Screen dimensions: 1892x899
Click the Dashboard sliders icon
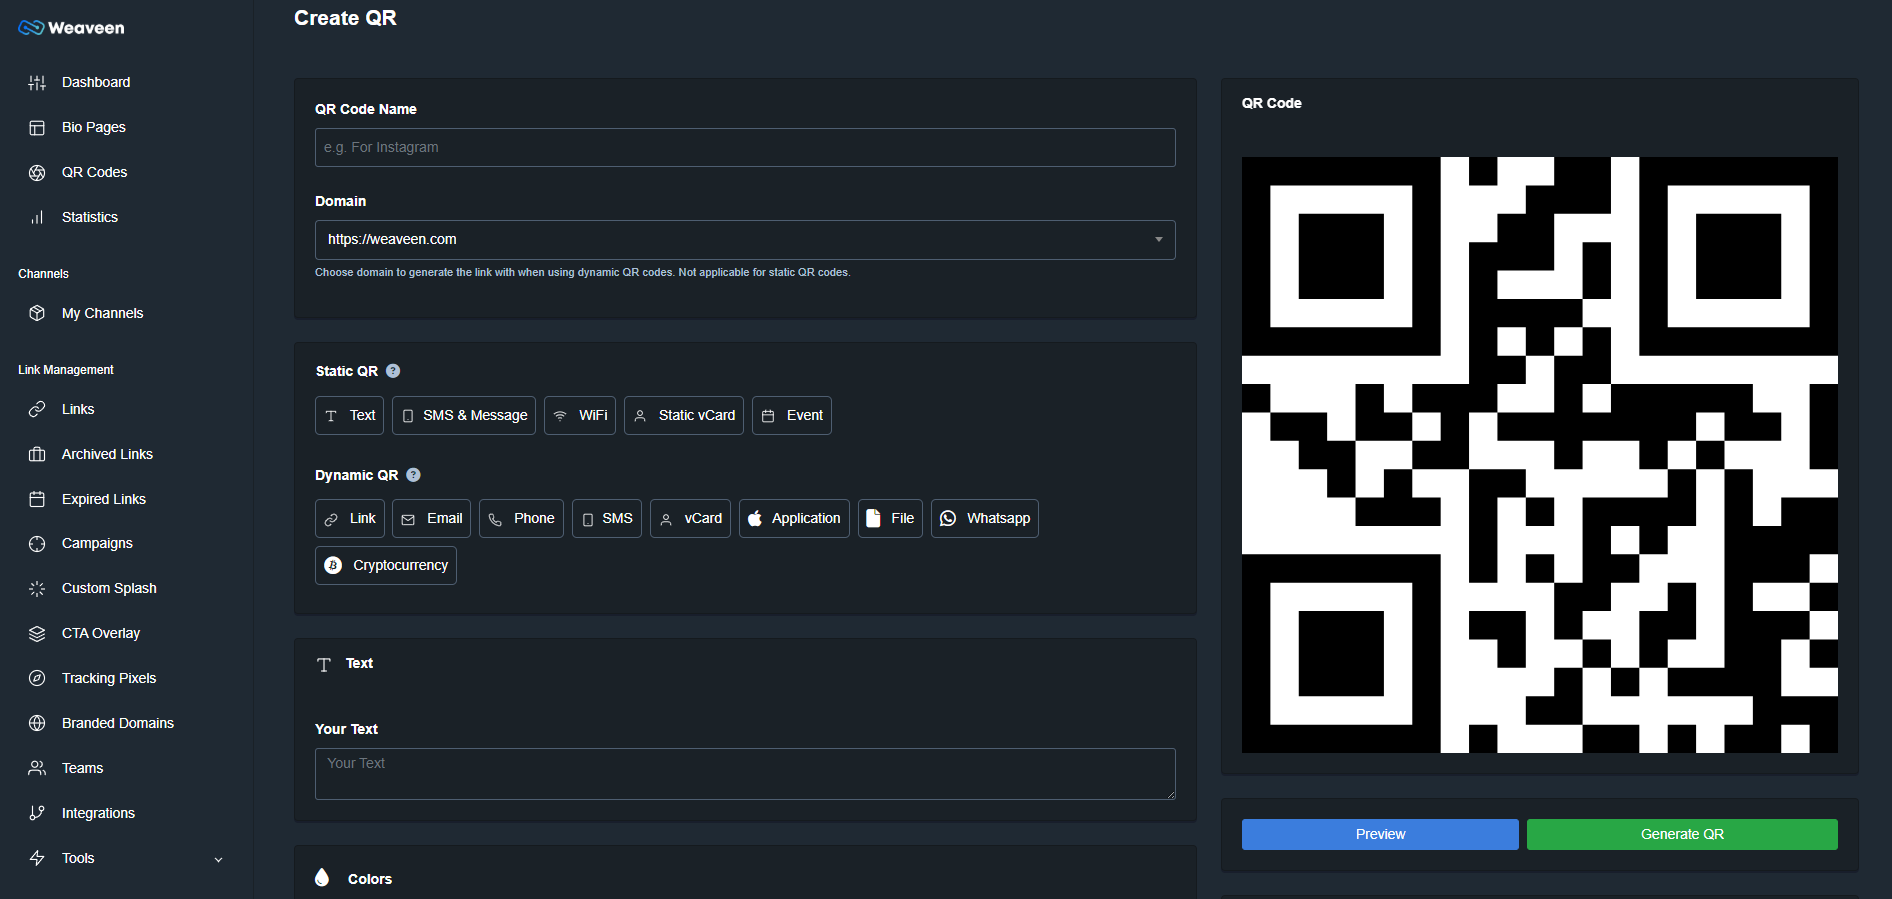tap(37, 83)
